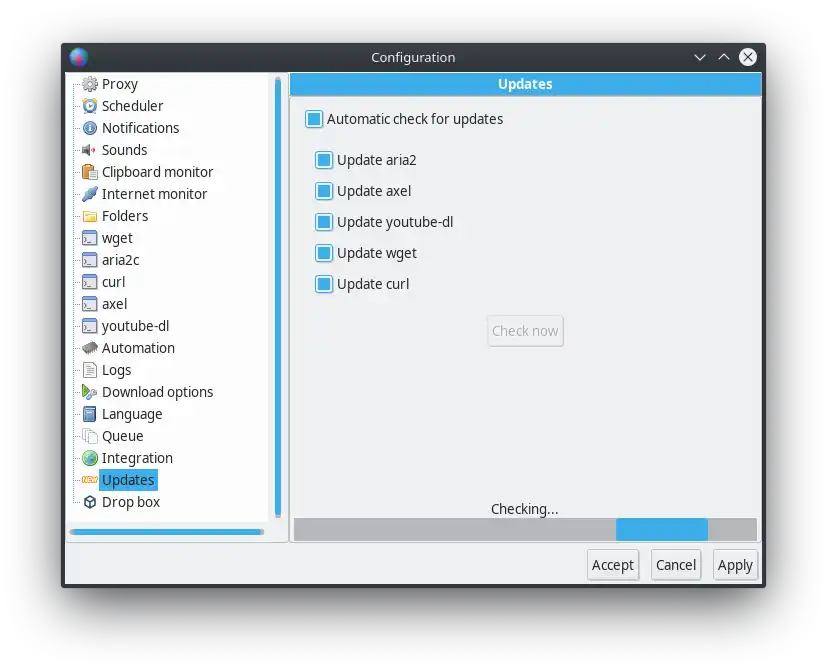Select Language in the settings tree

pos(132,414)
